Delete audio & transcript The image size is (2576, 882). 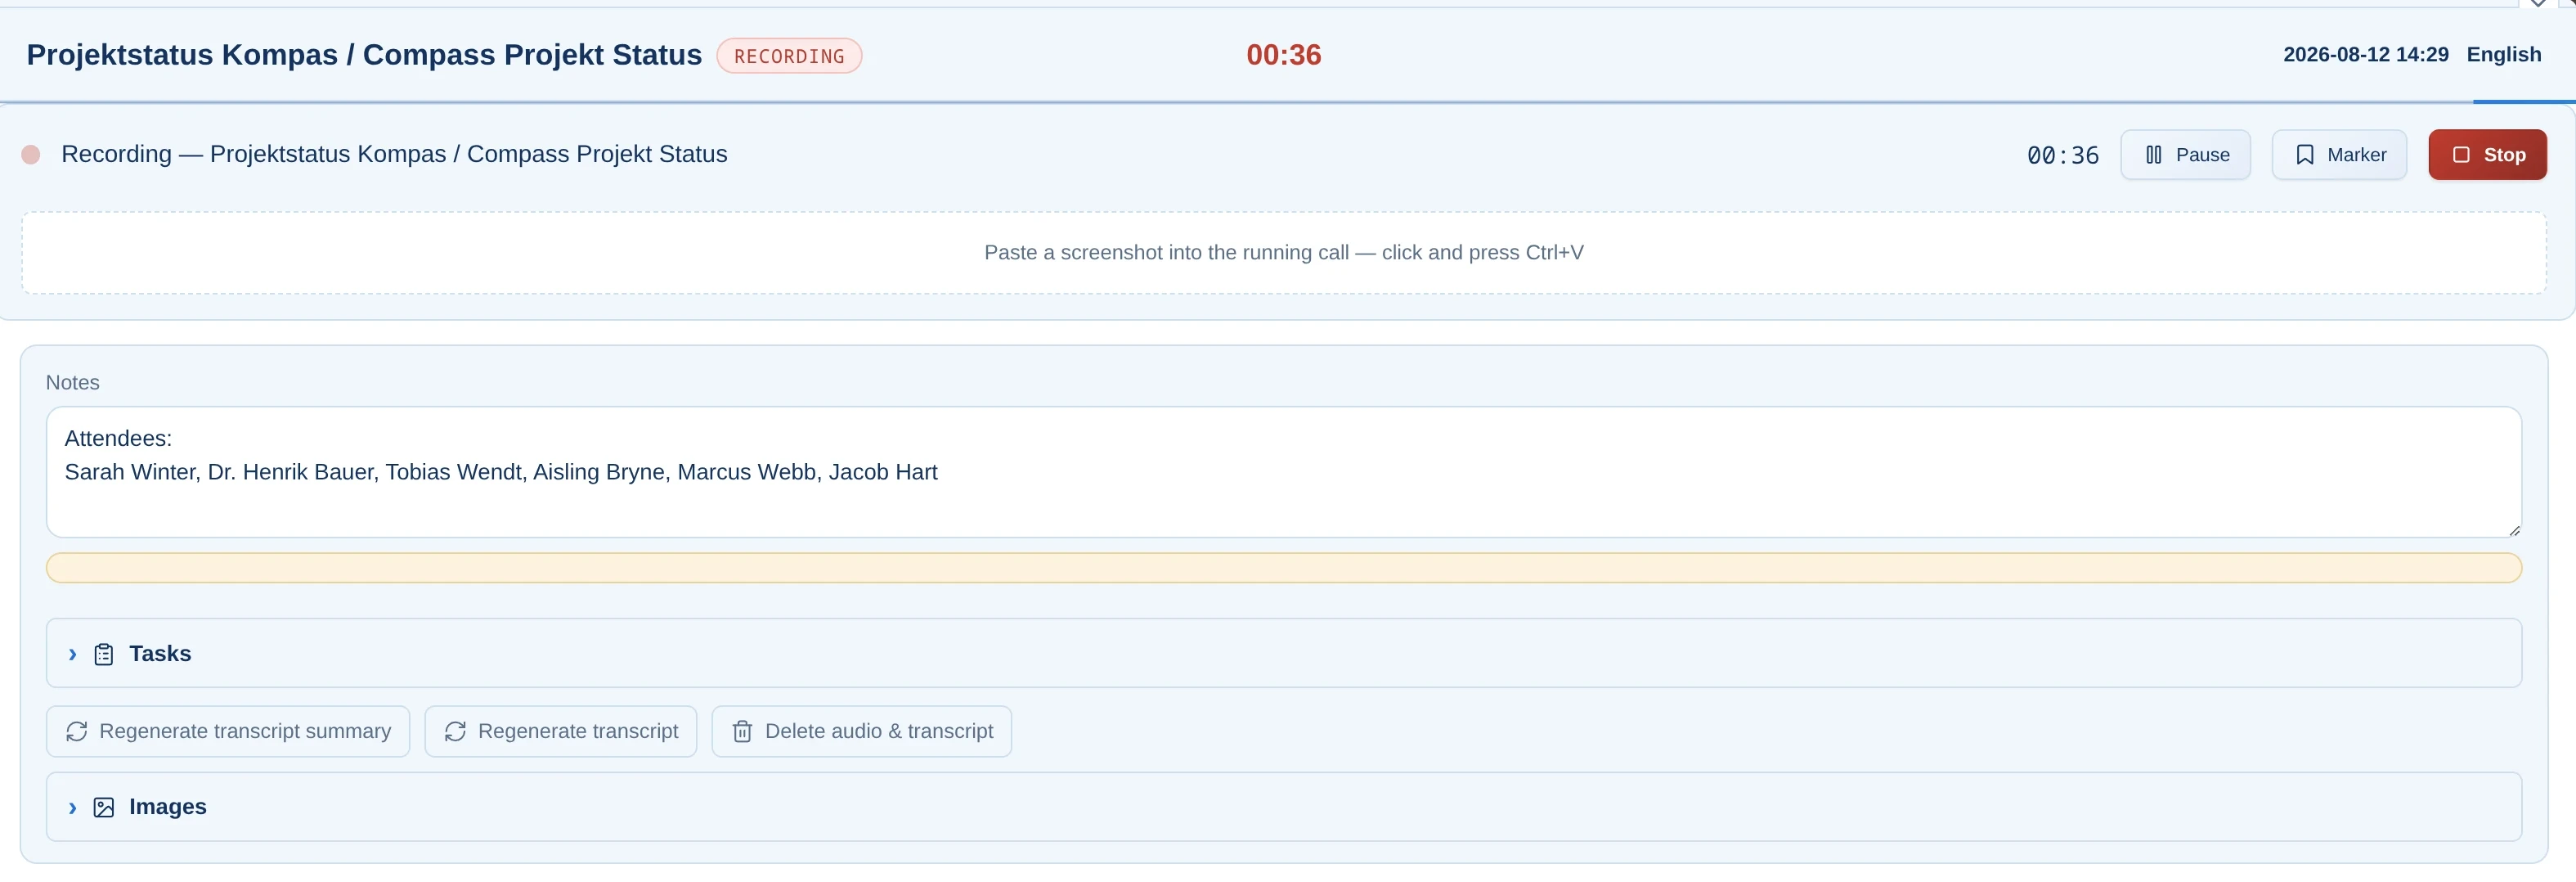pos(862,732)
